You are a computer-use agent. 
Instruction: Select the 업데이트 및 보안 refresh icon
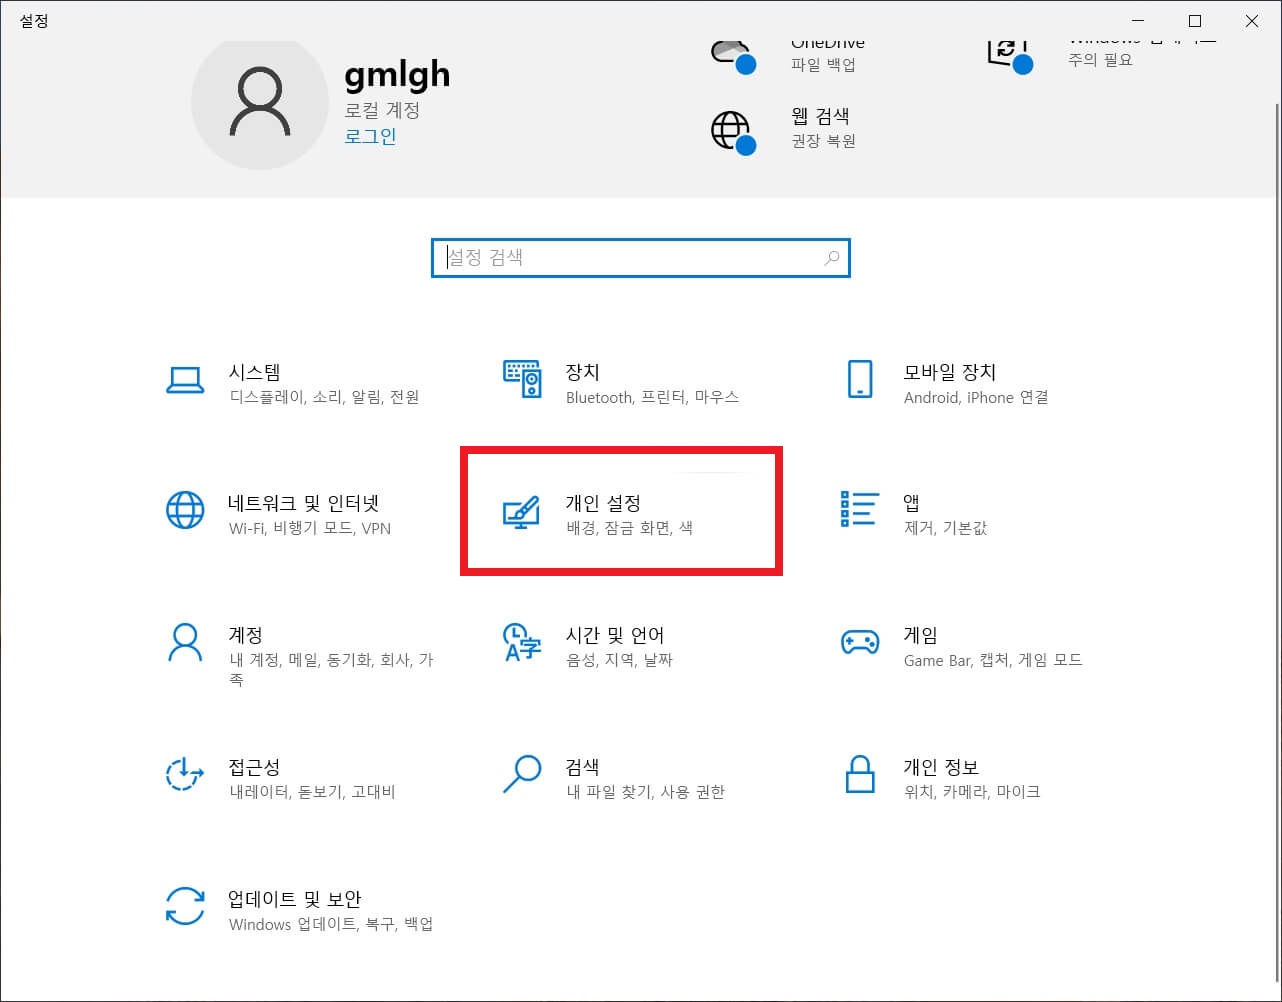coord(185,907)
